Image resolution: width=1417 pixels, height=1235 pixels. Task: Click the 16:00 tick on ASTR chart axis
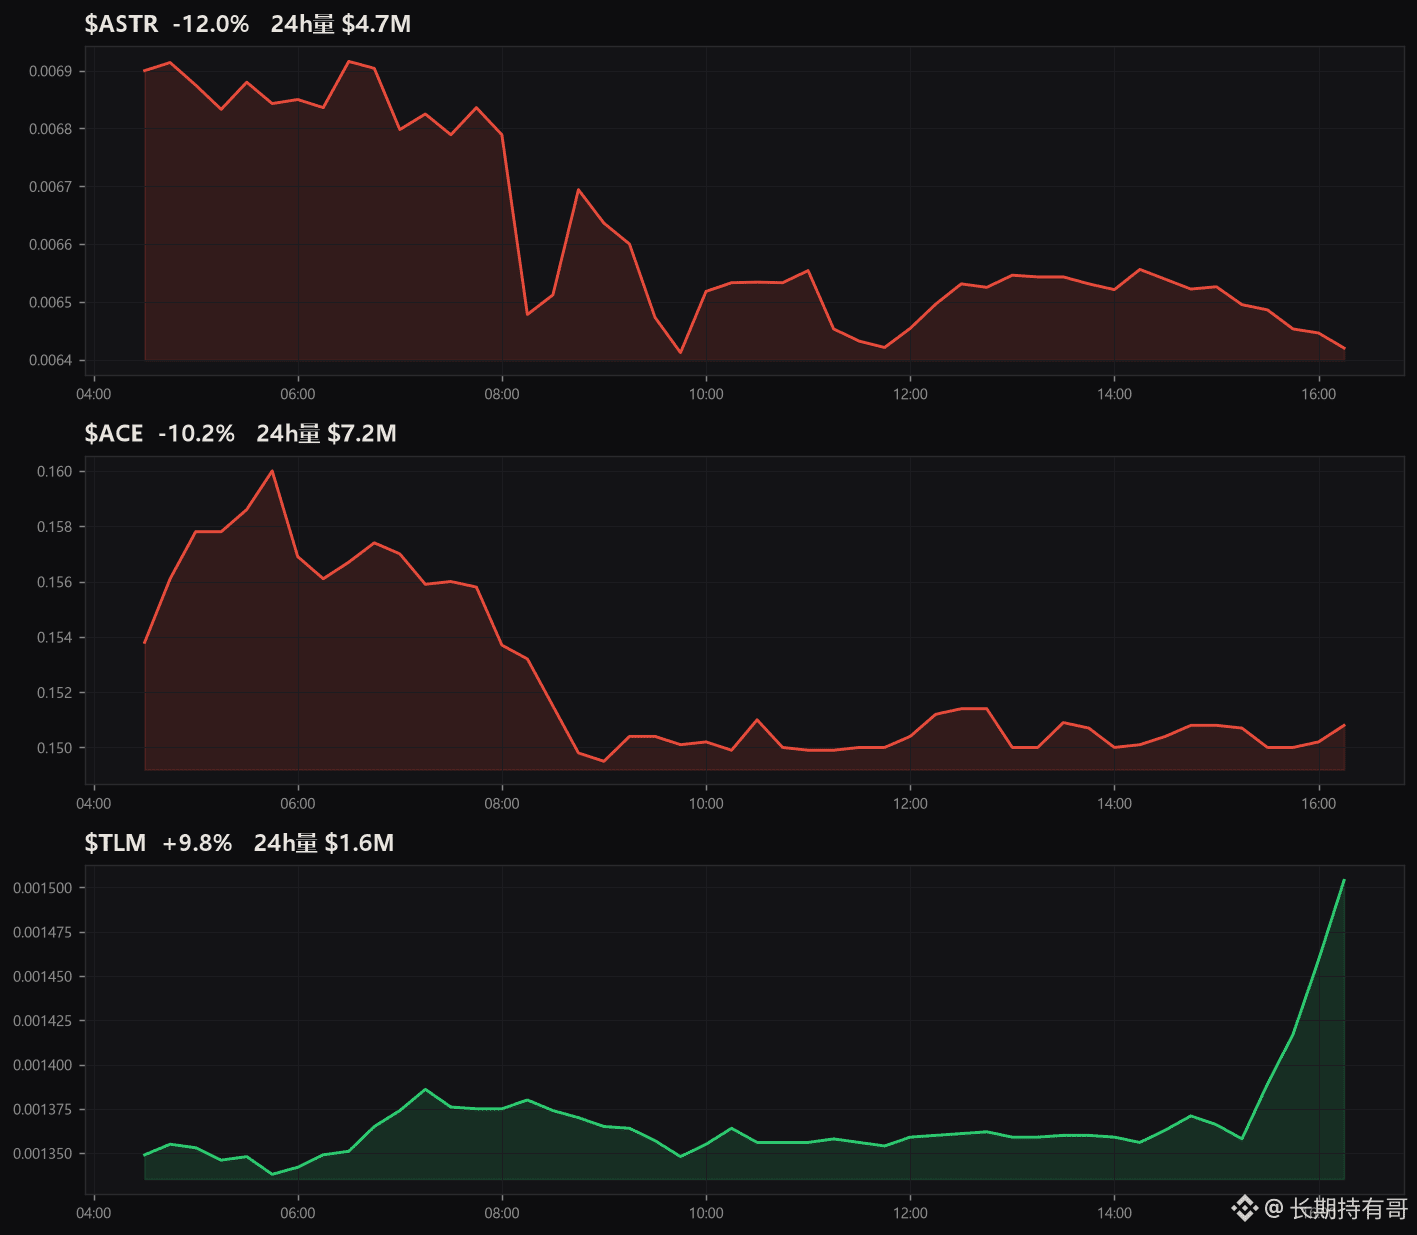pyautogui.click(x=1319, y=394)
